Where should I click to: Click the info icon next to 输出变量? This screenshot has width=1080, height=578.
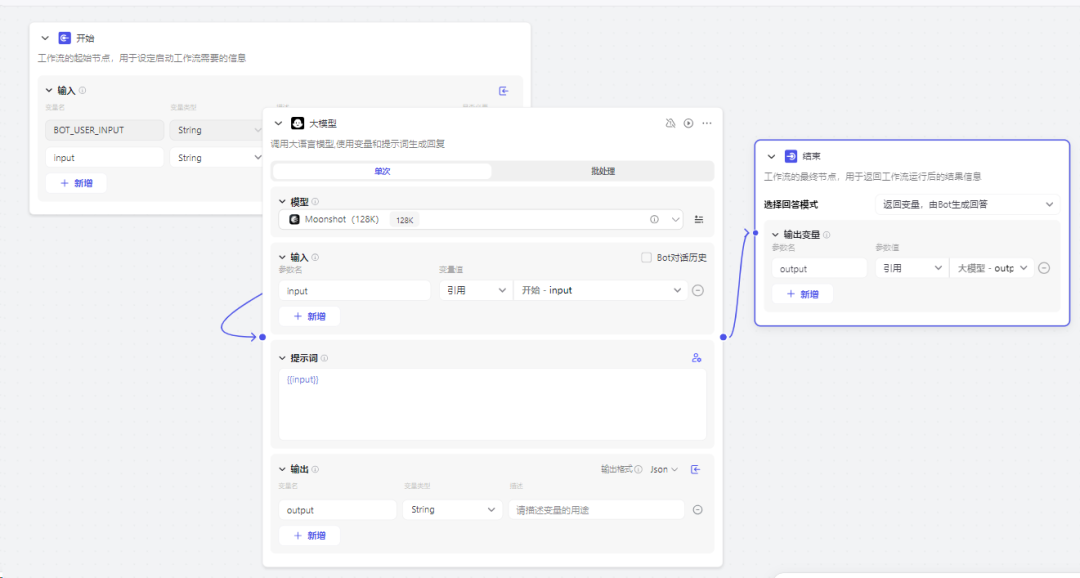(827, 235)
